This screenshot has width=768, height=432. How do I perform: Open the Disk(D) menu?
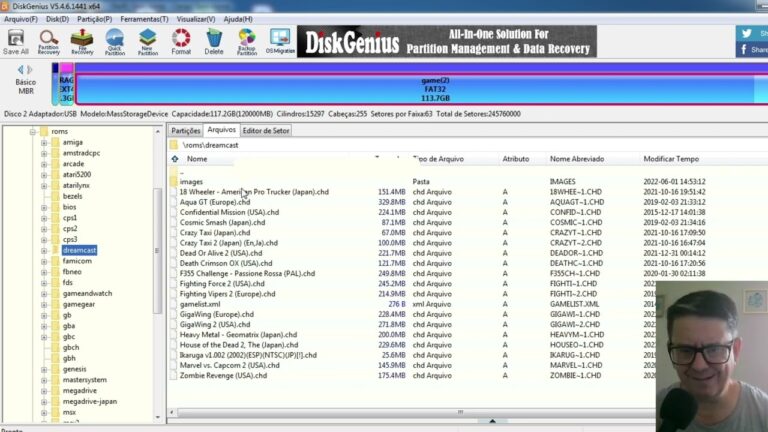57,19
